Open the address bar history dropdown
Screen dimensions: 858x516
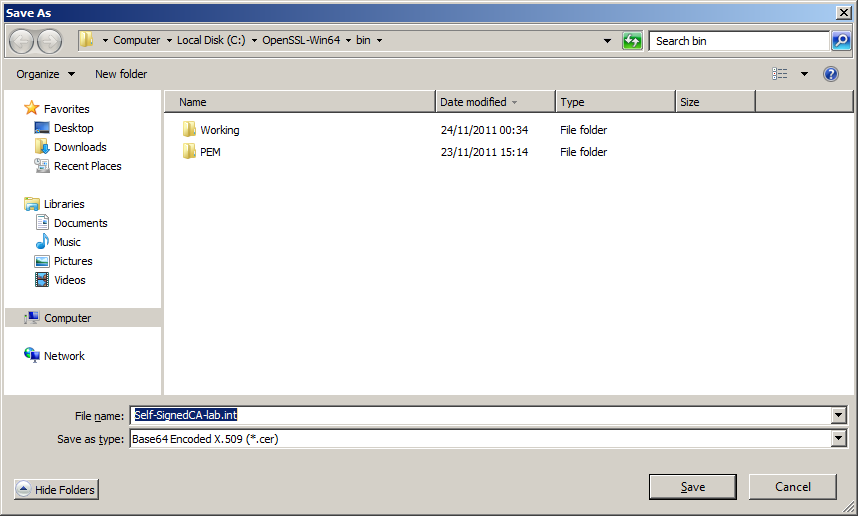tap(607, 41)
